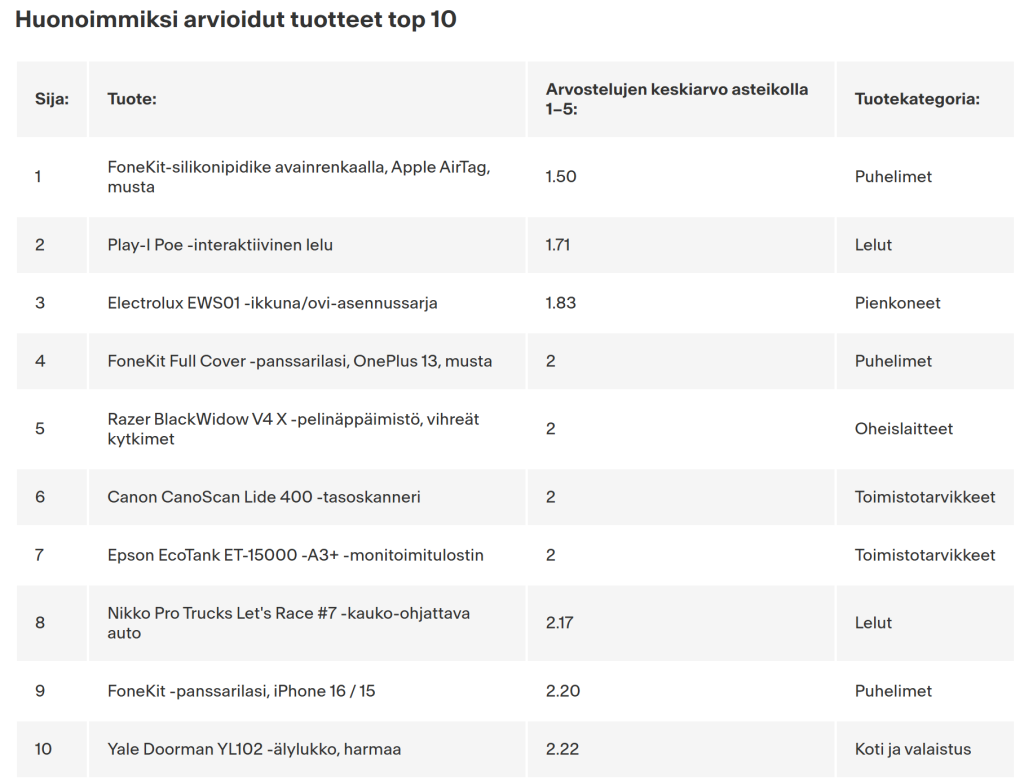Click the "Sija:" column header
The height and width of the screenshot is (784, 1024).
[x=52, y=99]
